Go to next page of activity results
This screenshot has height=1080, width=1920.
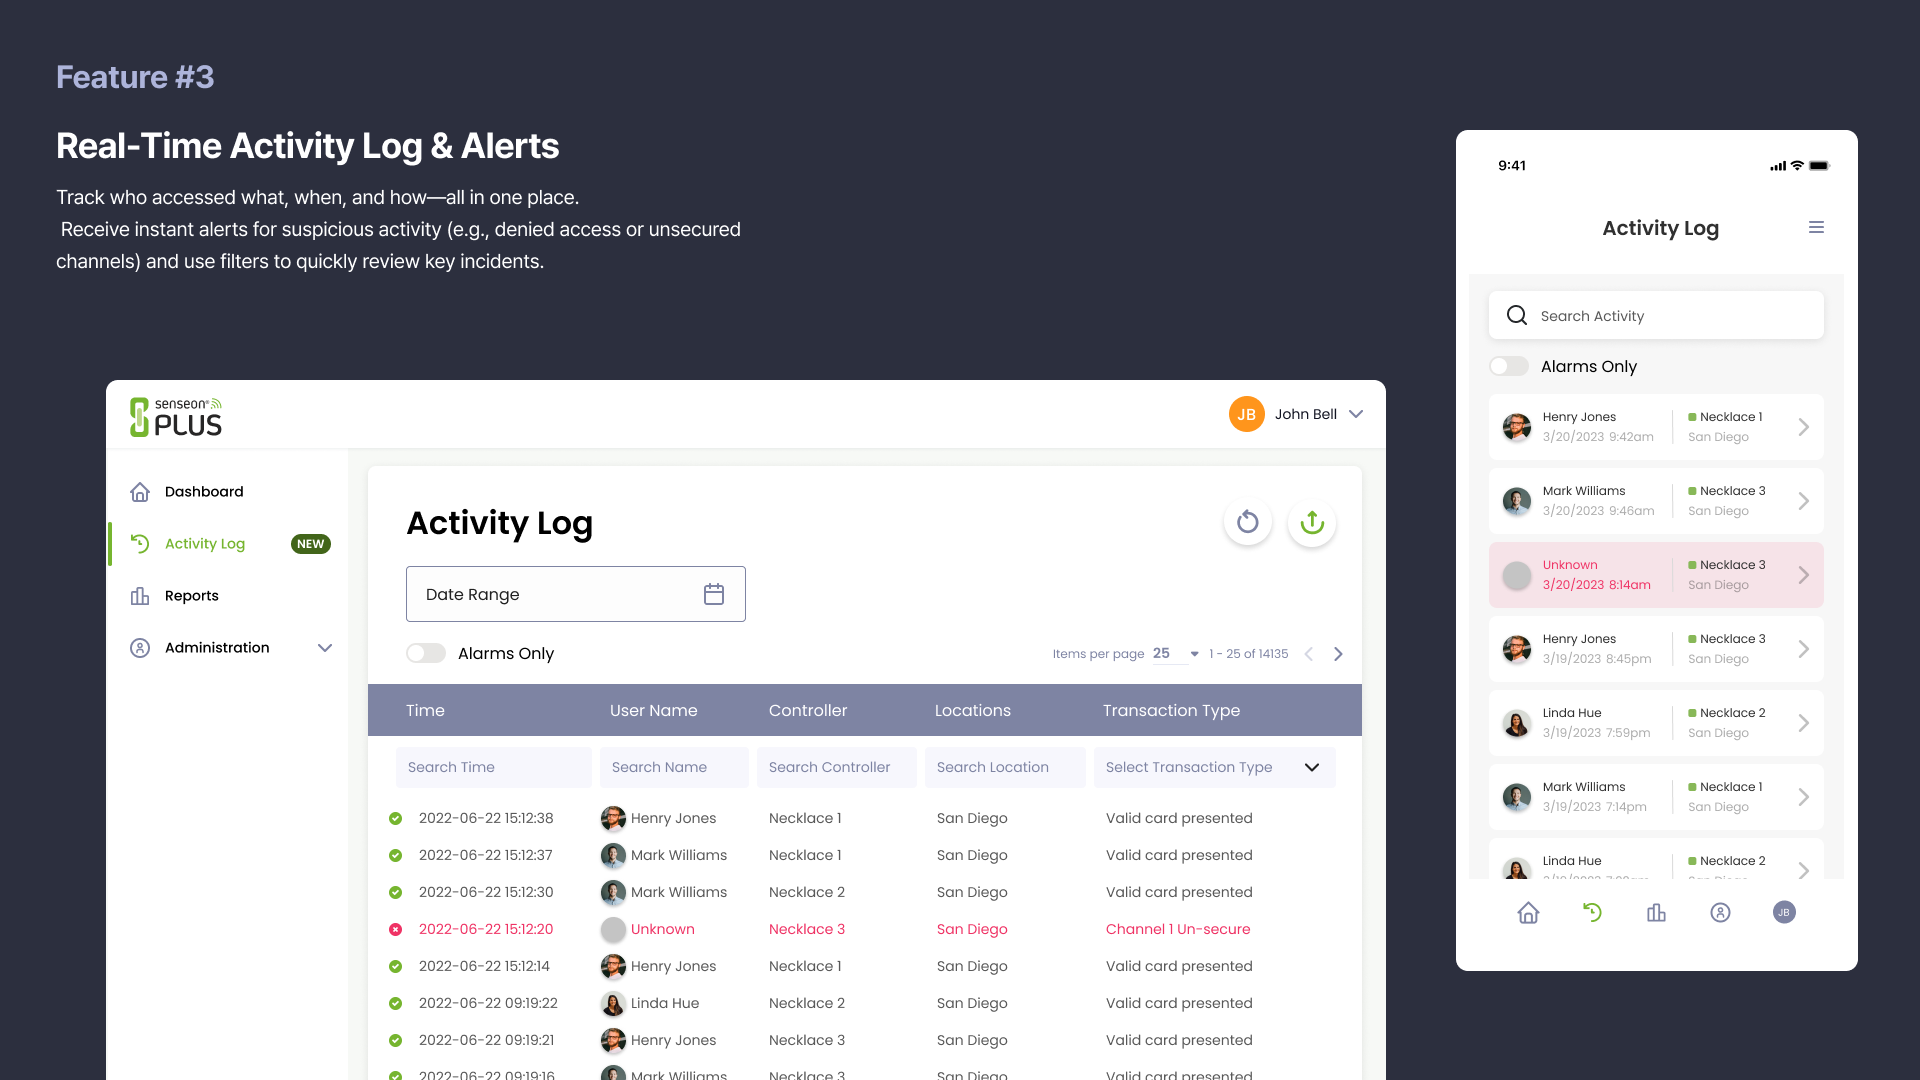[x=1338, y=654]
